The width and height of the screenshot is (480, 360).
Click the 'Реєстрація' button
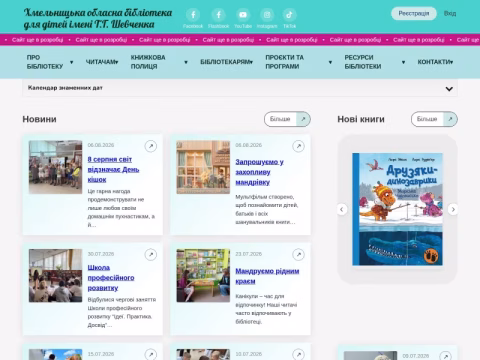[x=414, y=14]
